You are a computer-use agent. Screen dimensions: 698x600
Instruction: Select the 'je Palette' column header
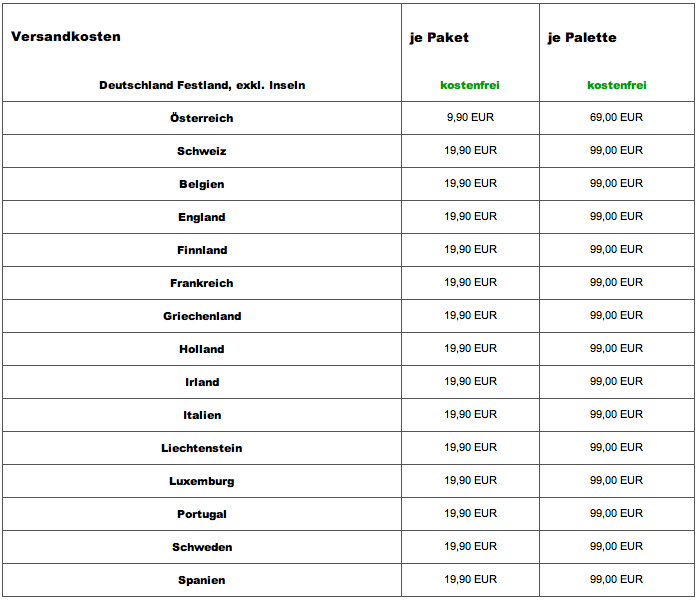pos(582,38)
